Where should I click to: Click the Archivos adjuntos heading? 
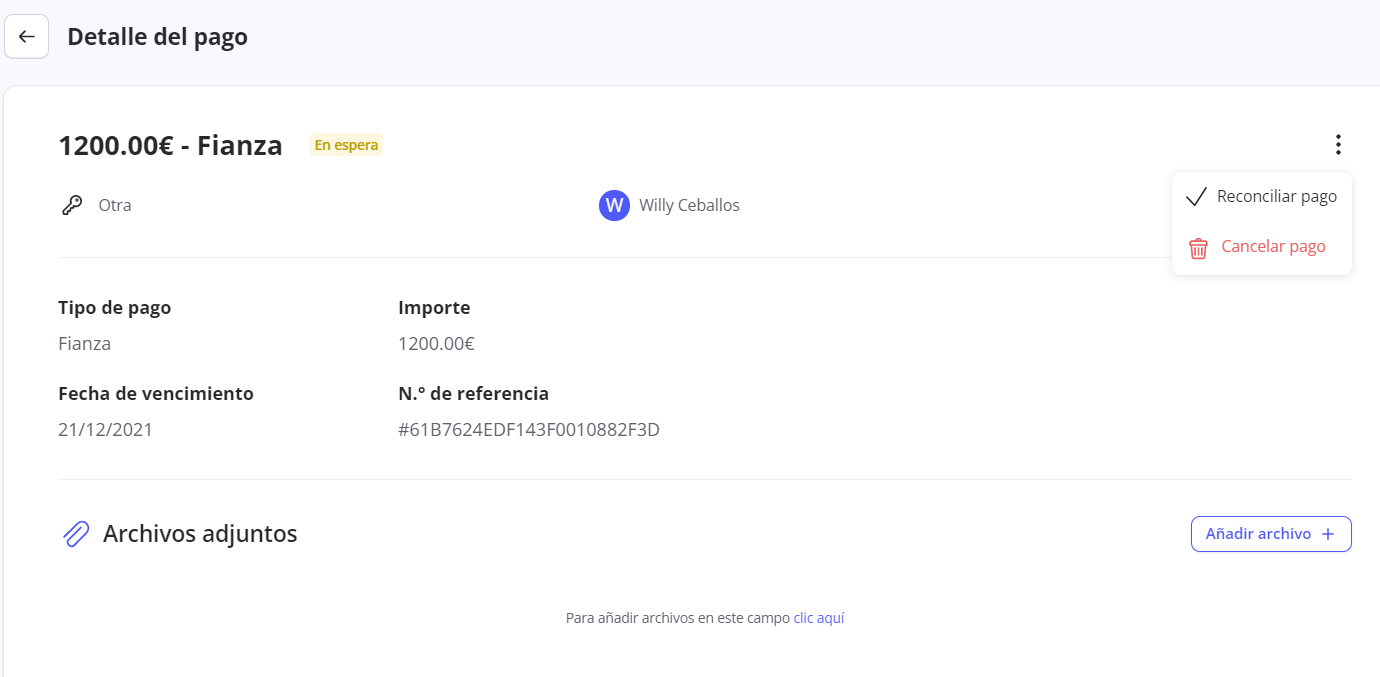(x=200, y=534)
